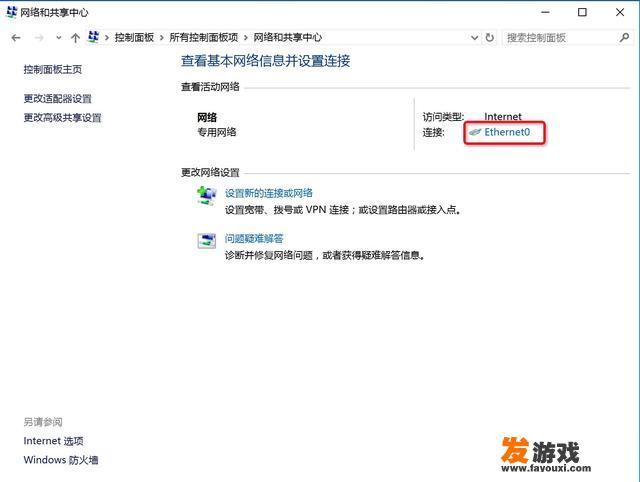Image resolution: width=640 pixels, height=482 pixels.
Task: Click the 专用网络 text
Action: [x=217, y=132]
